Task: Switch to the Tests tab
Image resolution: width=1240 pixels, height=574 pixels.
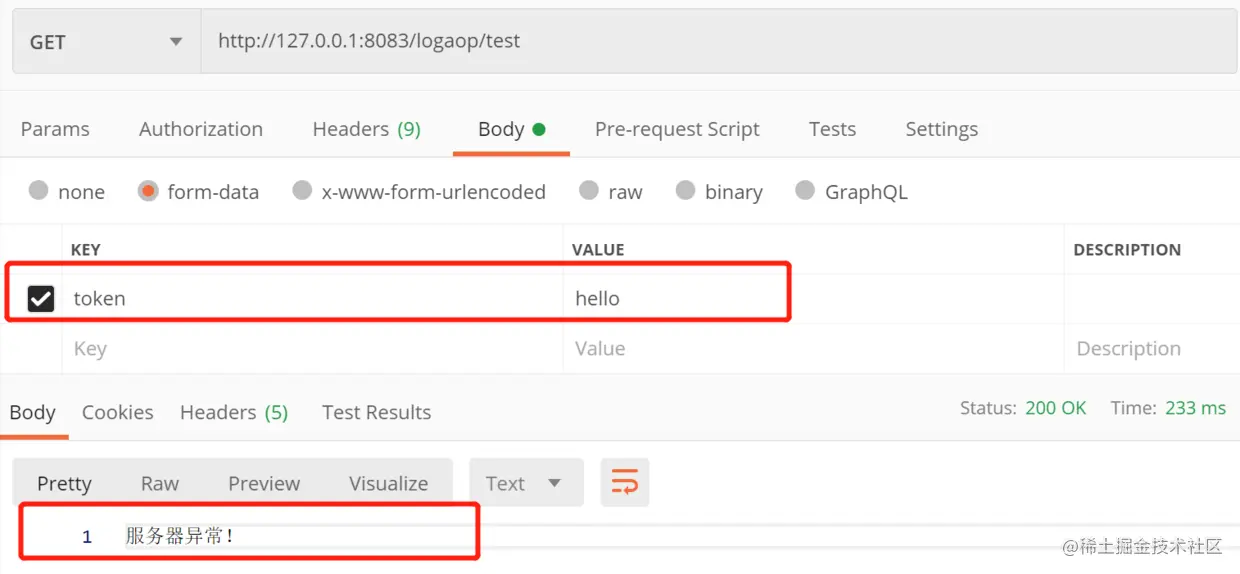Action: click(x=832, y=129)
